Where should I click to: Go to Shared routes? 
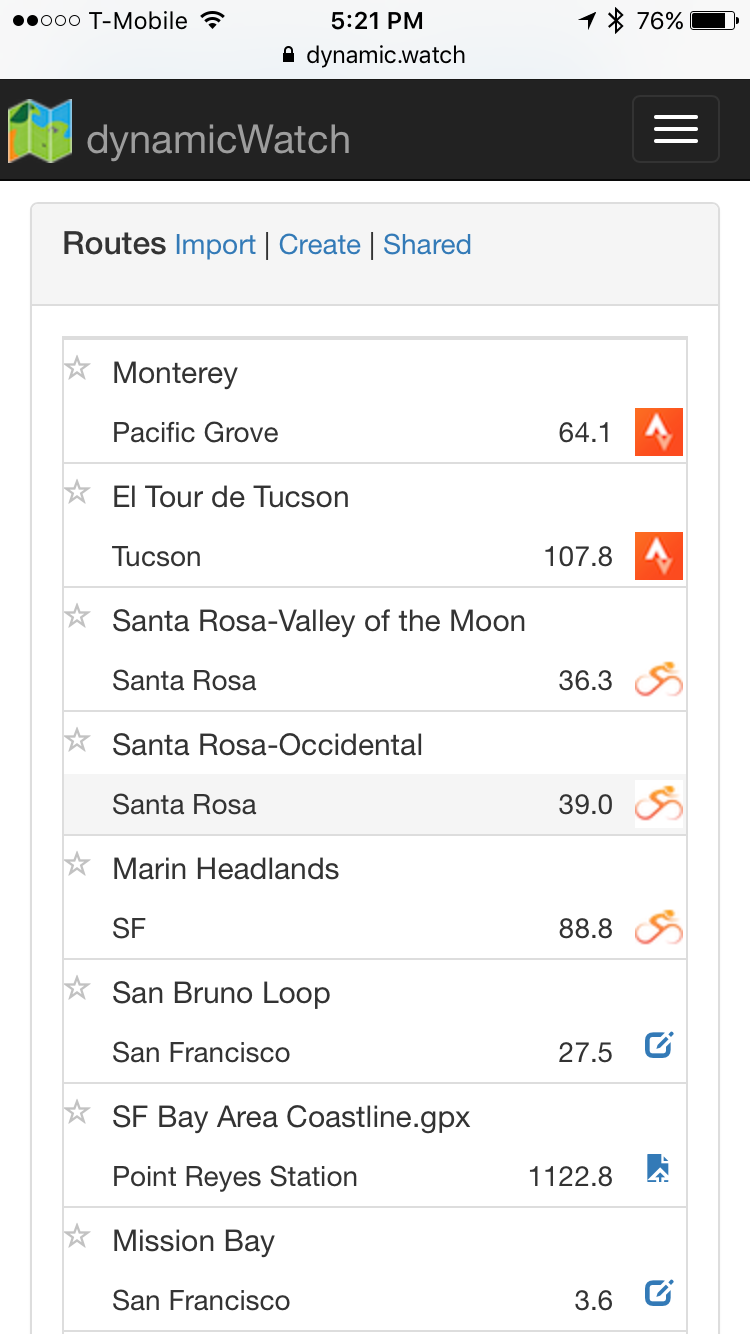click(x=427, y=245)
